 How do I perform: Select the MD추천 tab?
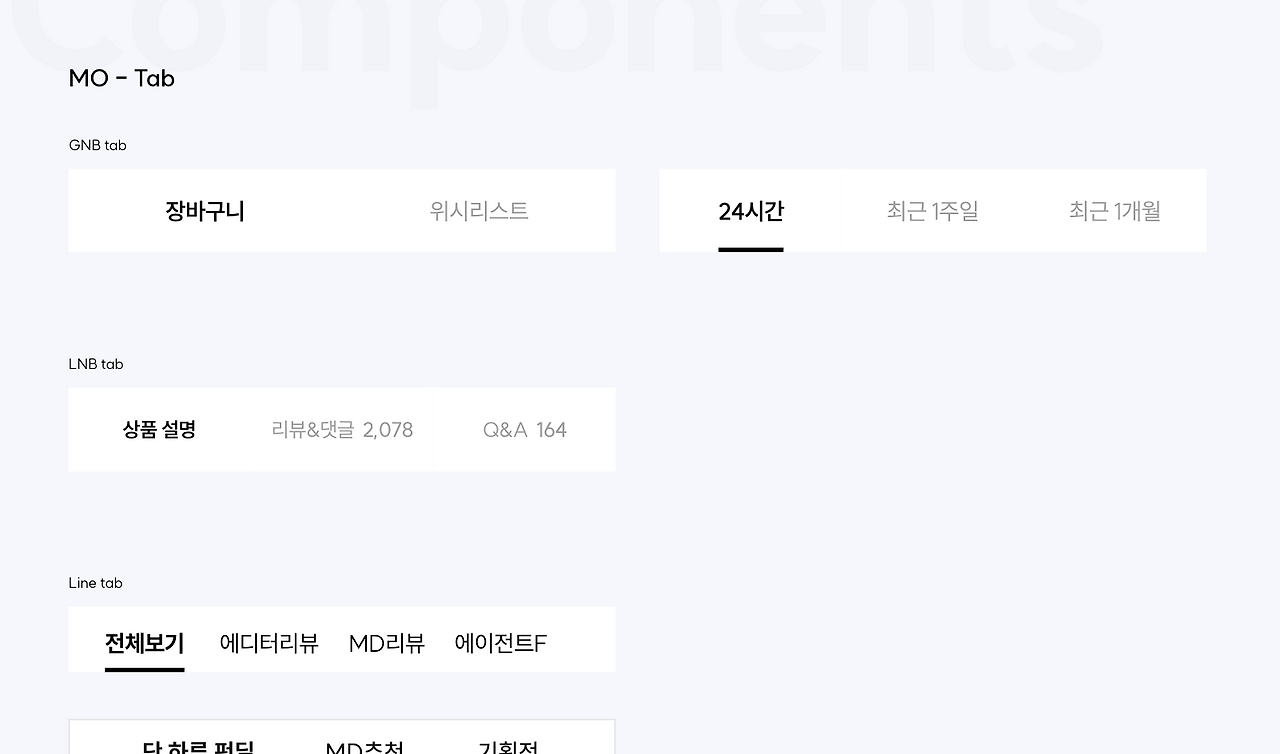(x=363, y=748)
